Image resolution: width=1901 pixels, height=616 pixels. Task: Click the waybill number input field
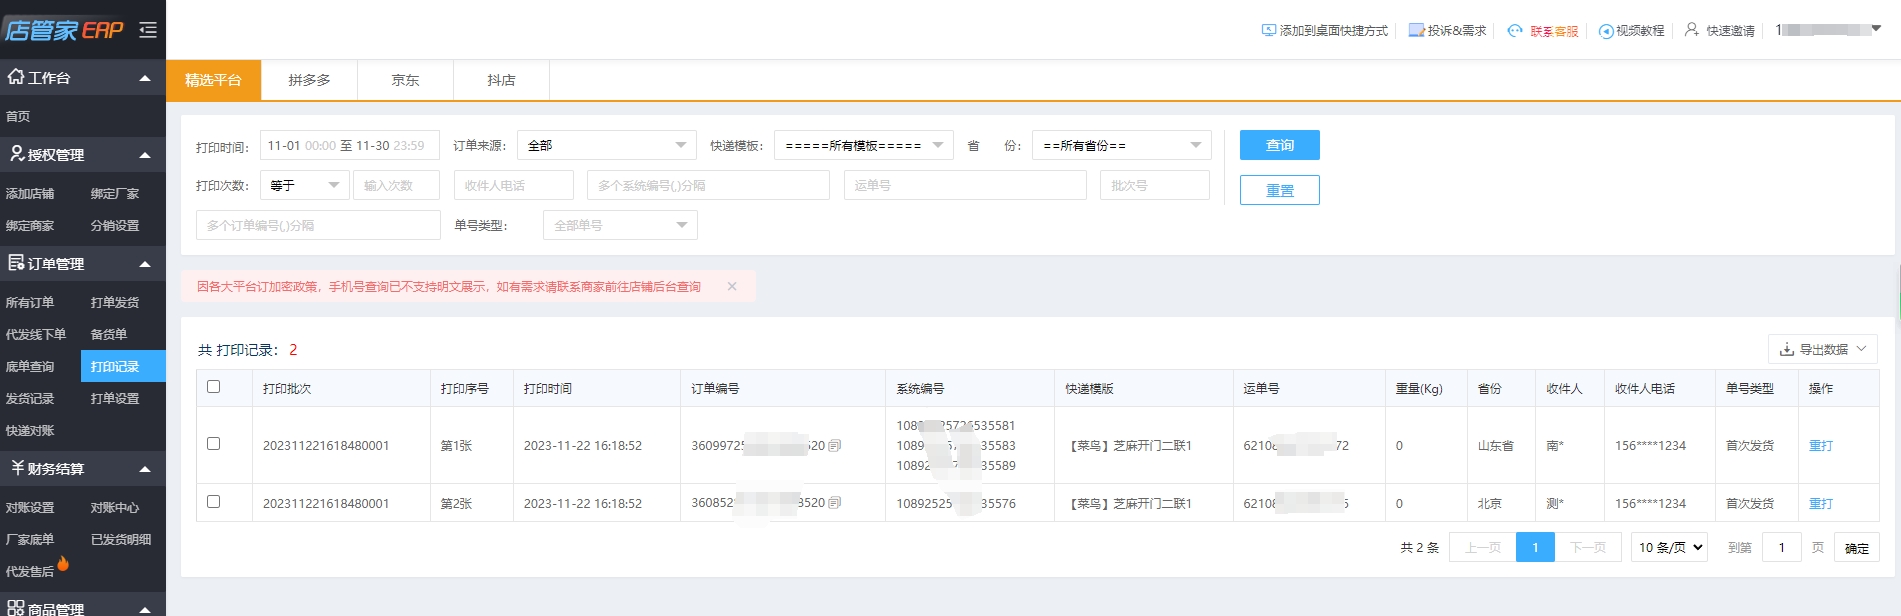click(x=964, y=185)
